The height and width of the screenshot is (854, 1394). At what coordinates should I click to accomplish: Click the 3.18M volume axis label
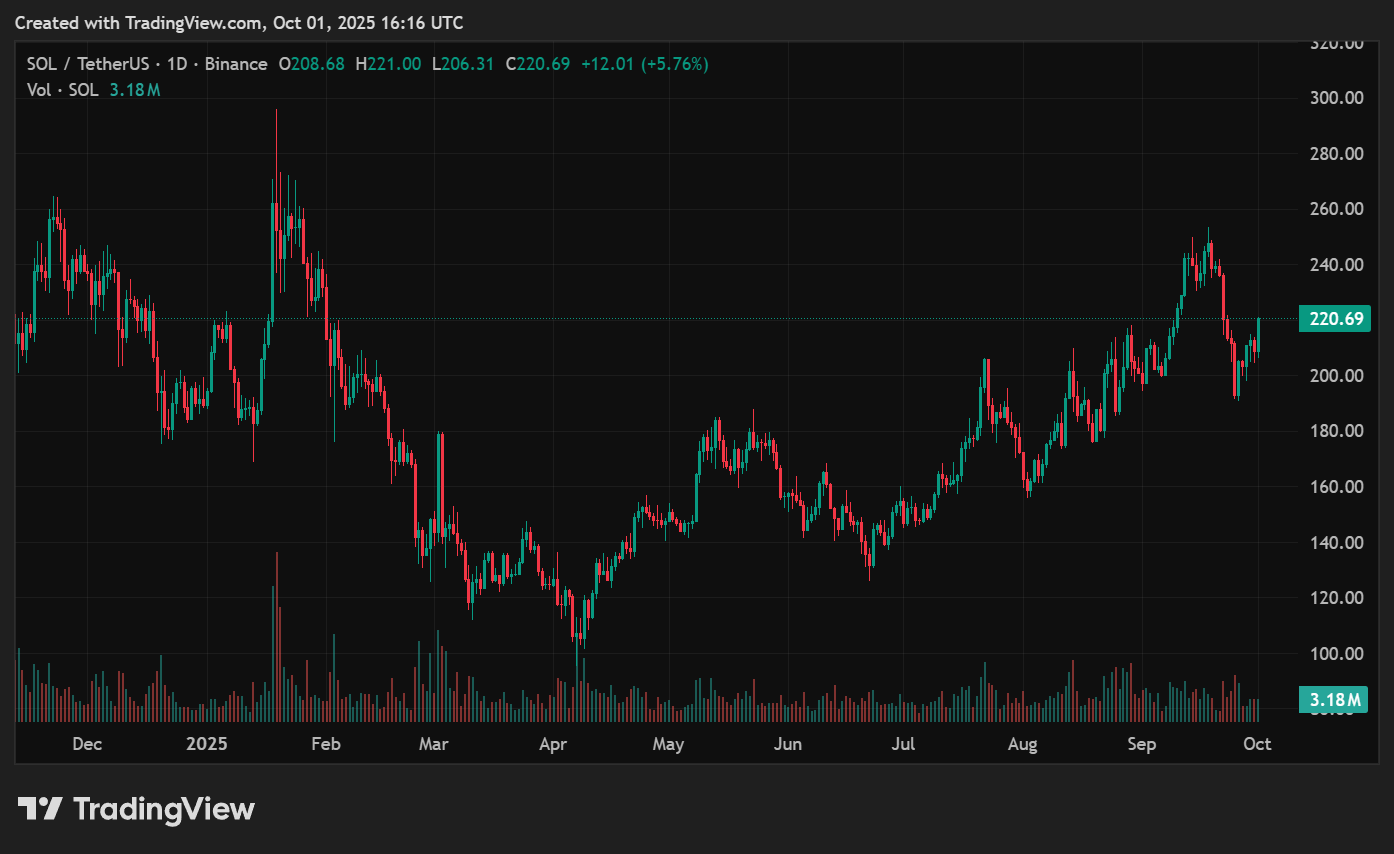[x=1335, y=699]
